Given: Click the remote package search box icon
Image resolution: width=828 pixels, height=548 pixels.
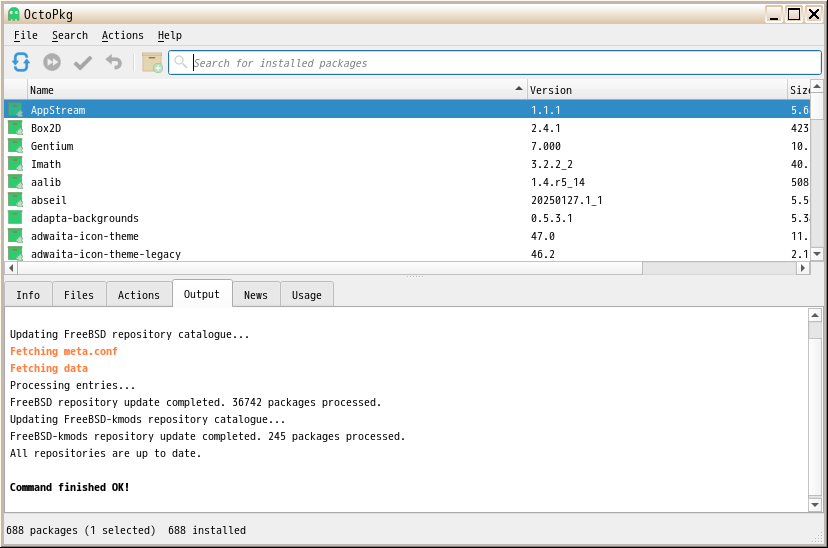Looking at the screenshot, I should click(x=152, y=62).
